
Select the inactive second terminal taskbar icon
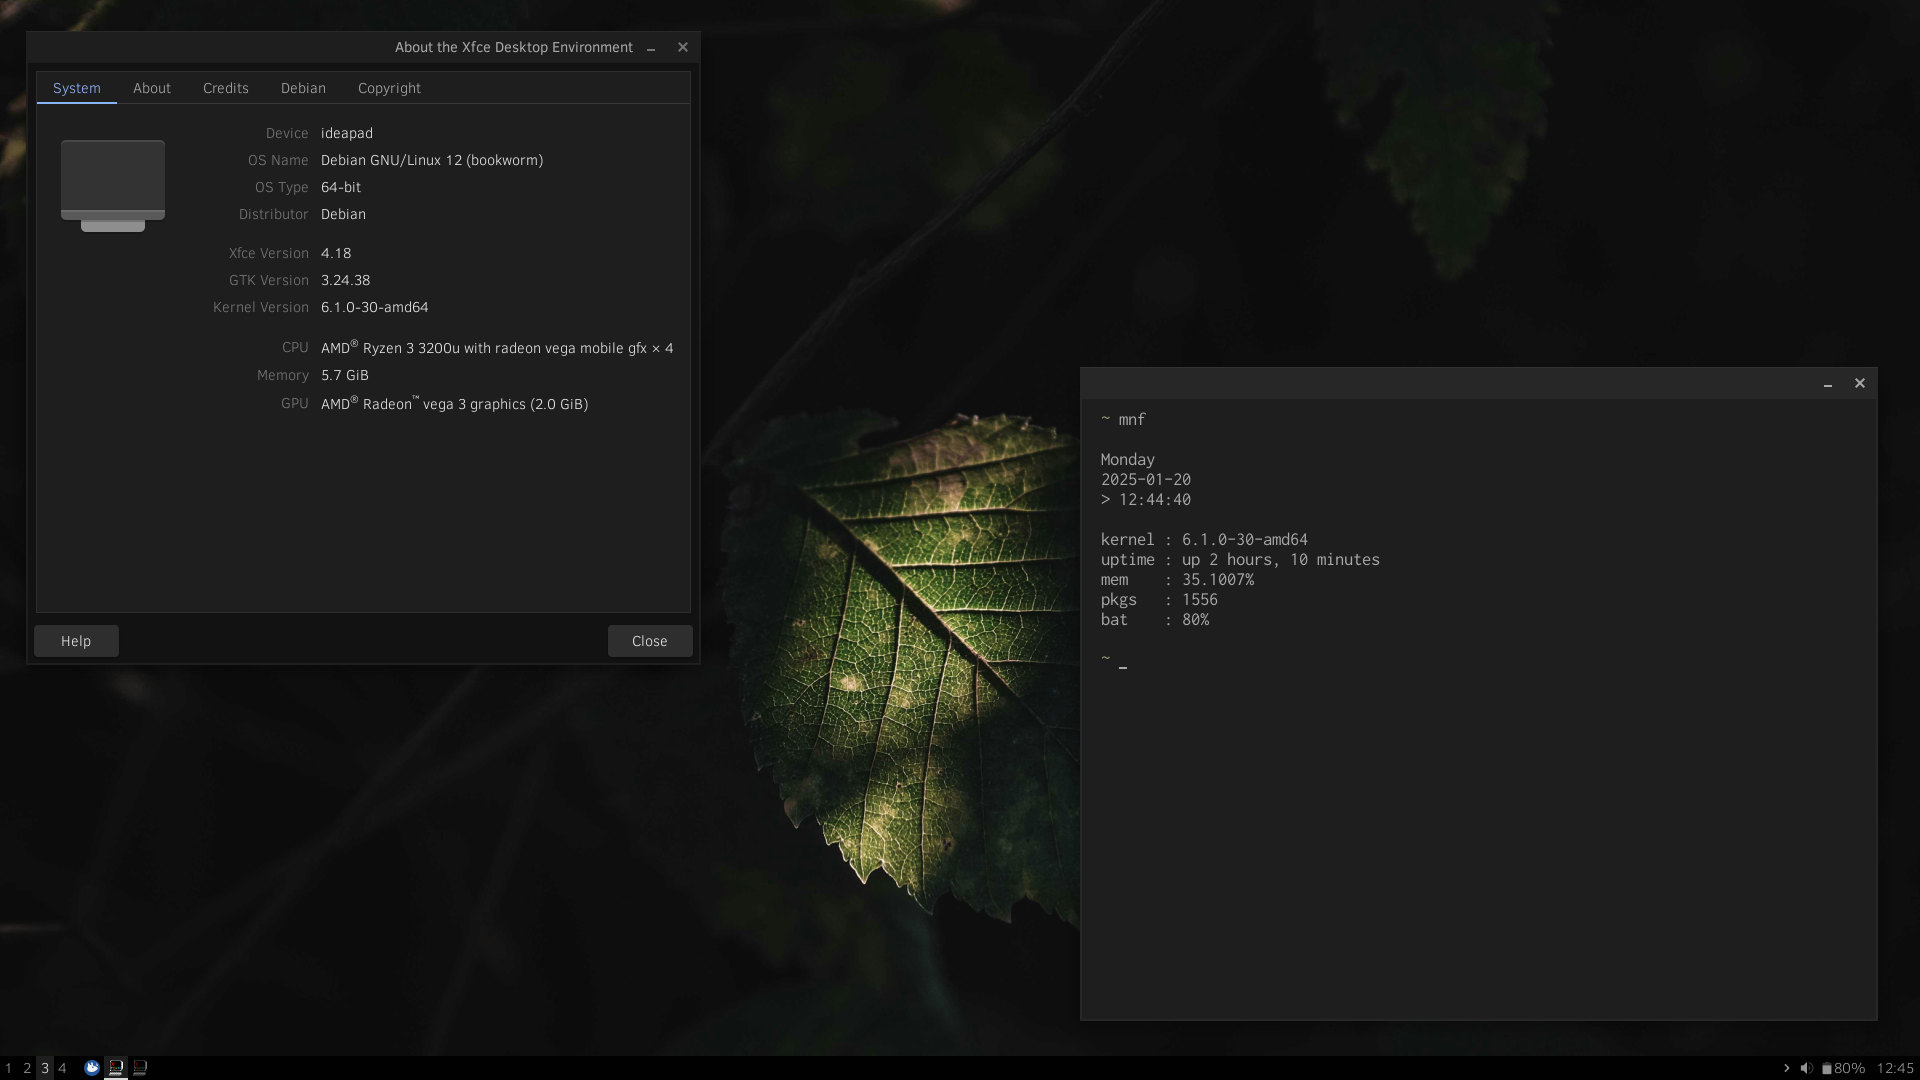click(140, 1068)
